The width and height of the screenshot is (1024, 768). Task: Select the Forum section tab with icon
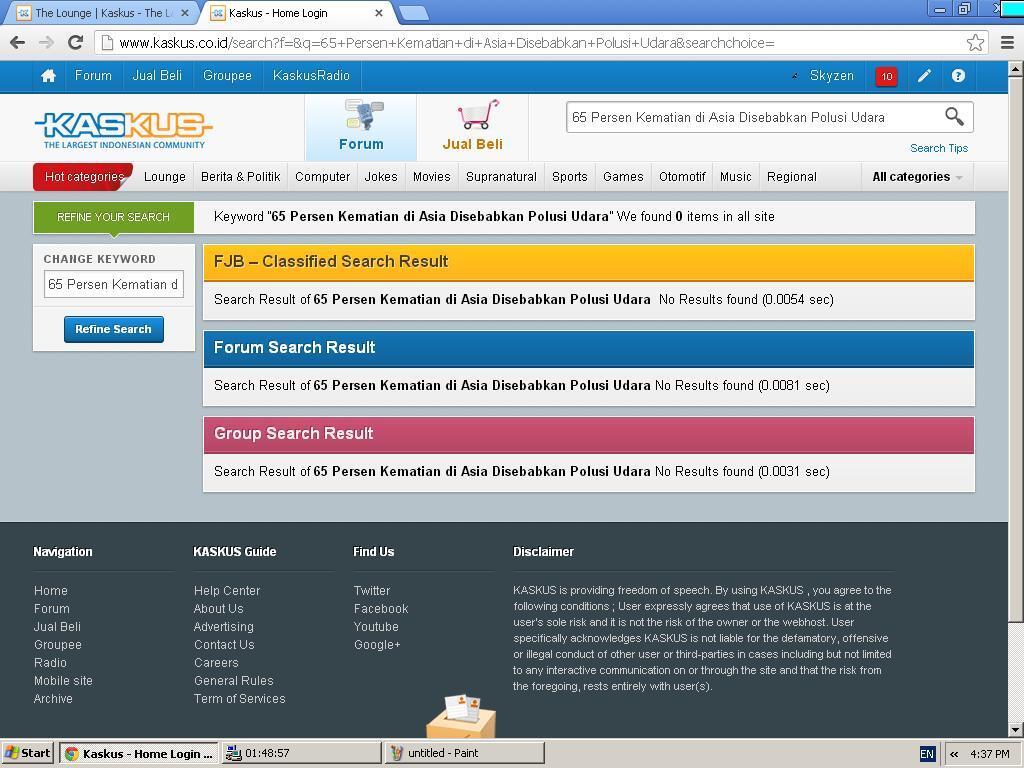[361, 127]
